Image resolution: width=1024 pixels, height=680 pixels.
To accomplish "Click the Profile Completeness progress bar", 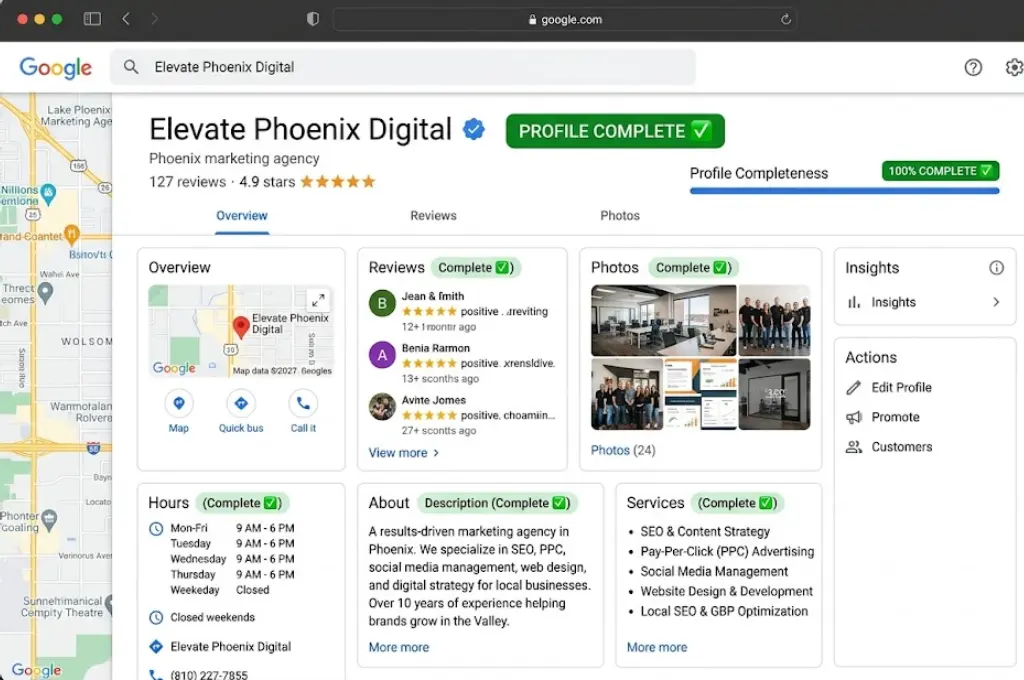I will [844, 190].
